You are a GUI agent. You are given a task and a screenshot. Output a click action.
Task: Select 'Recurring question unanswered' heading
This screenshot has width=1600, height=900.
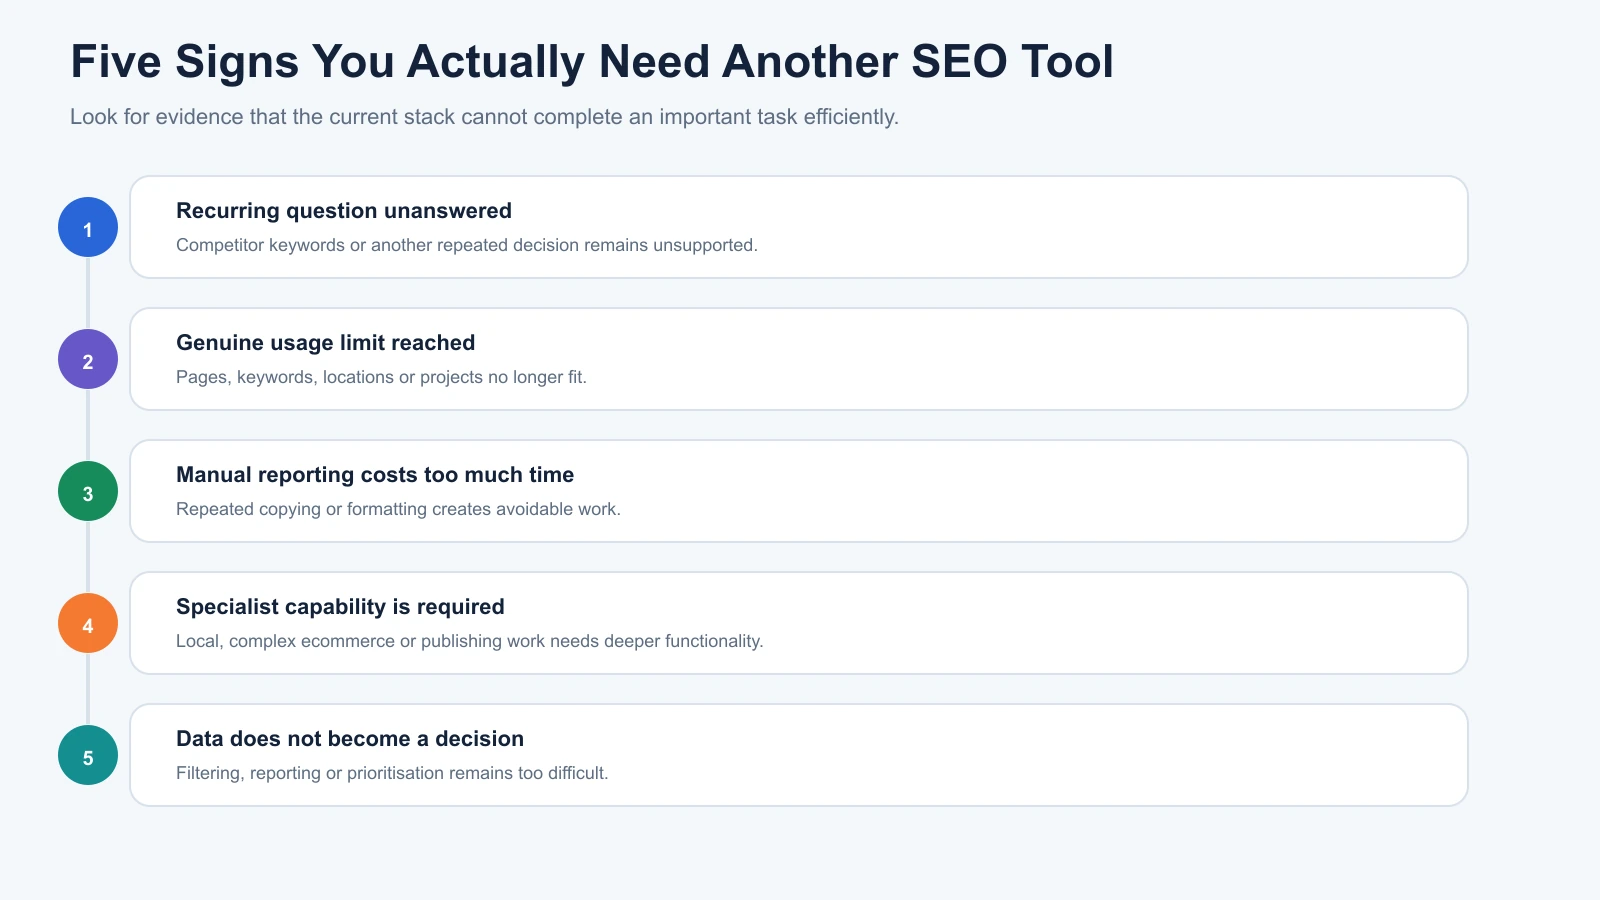pos(344,211)
